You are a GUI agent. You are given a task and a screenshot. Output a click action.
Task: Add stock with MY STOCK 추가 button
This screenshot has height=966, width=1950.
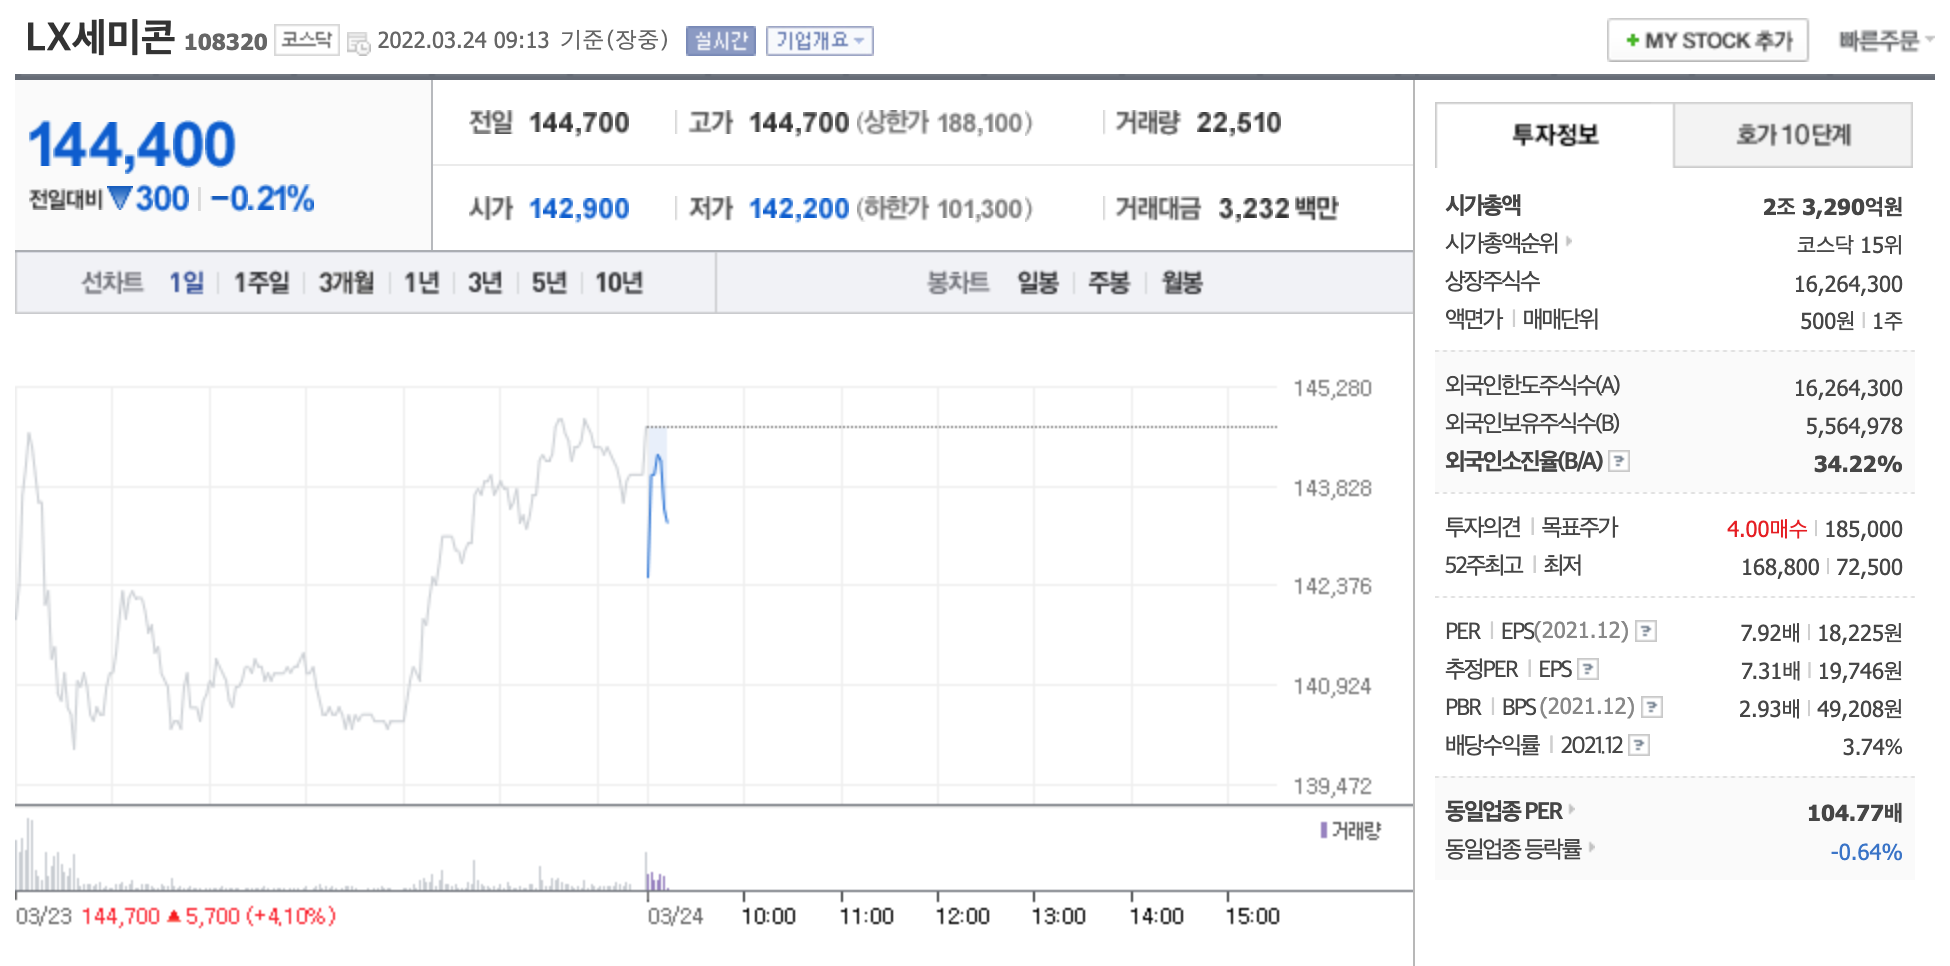pos(1708,41)
